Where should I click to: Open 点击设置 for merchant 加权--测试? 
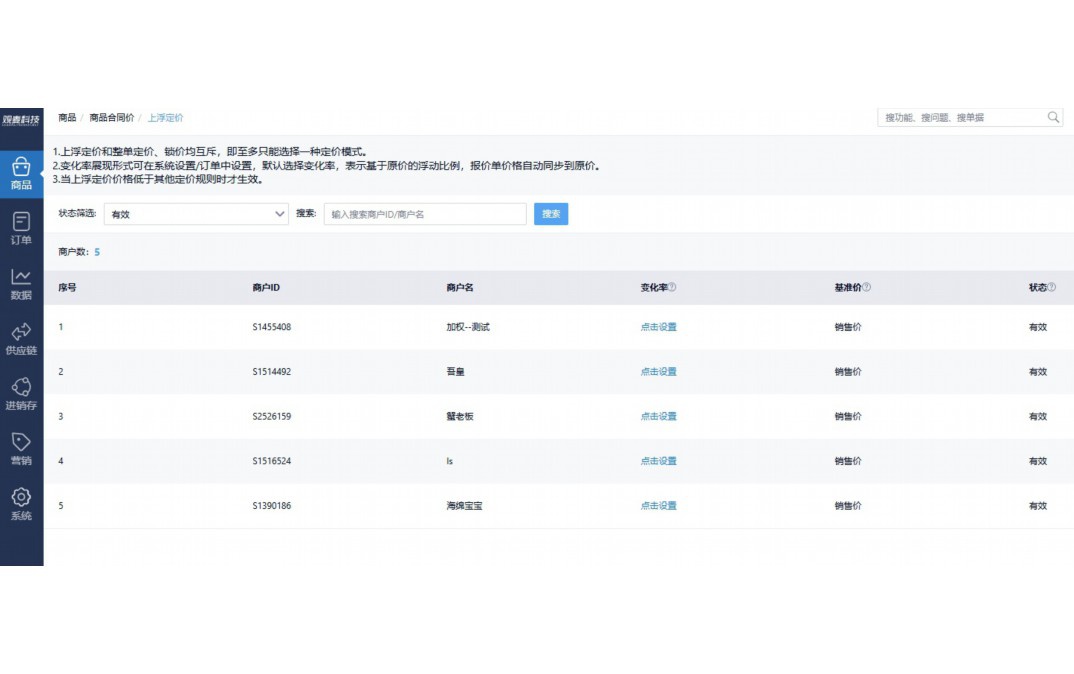click(x=661, y=326)
